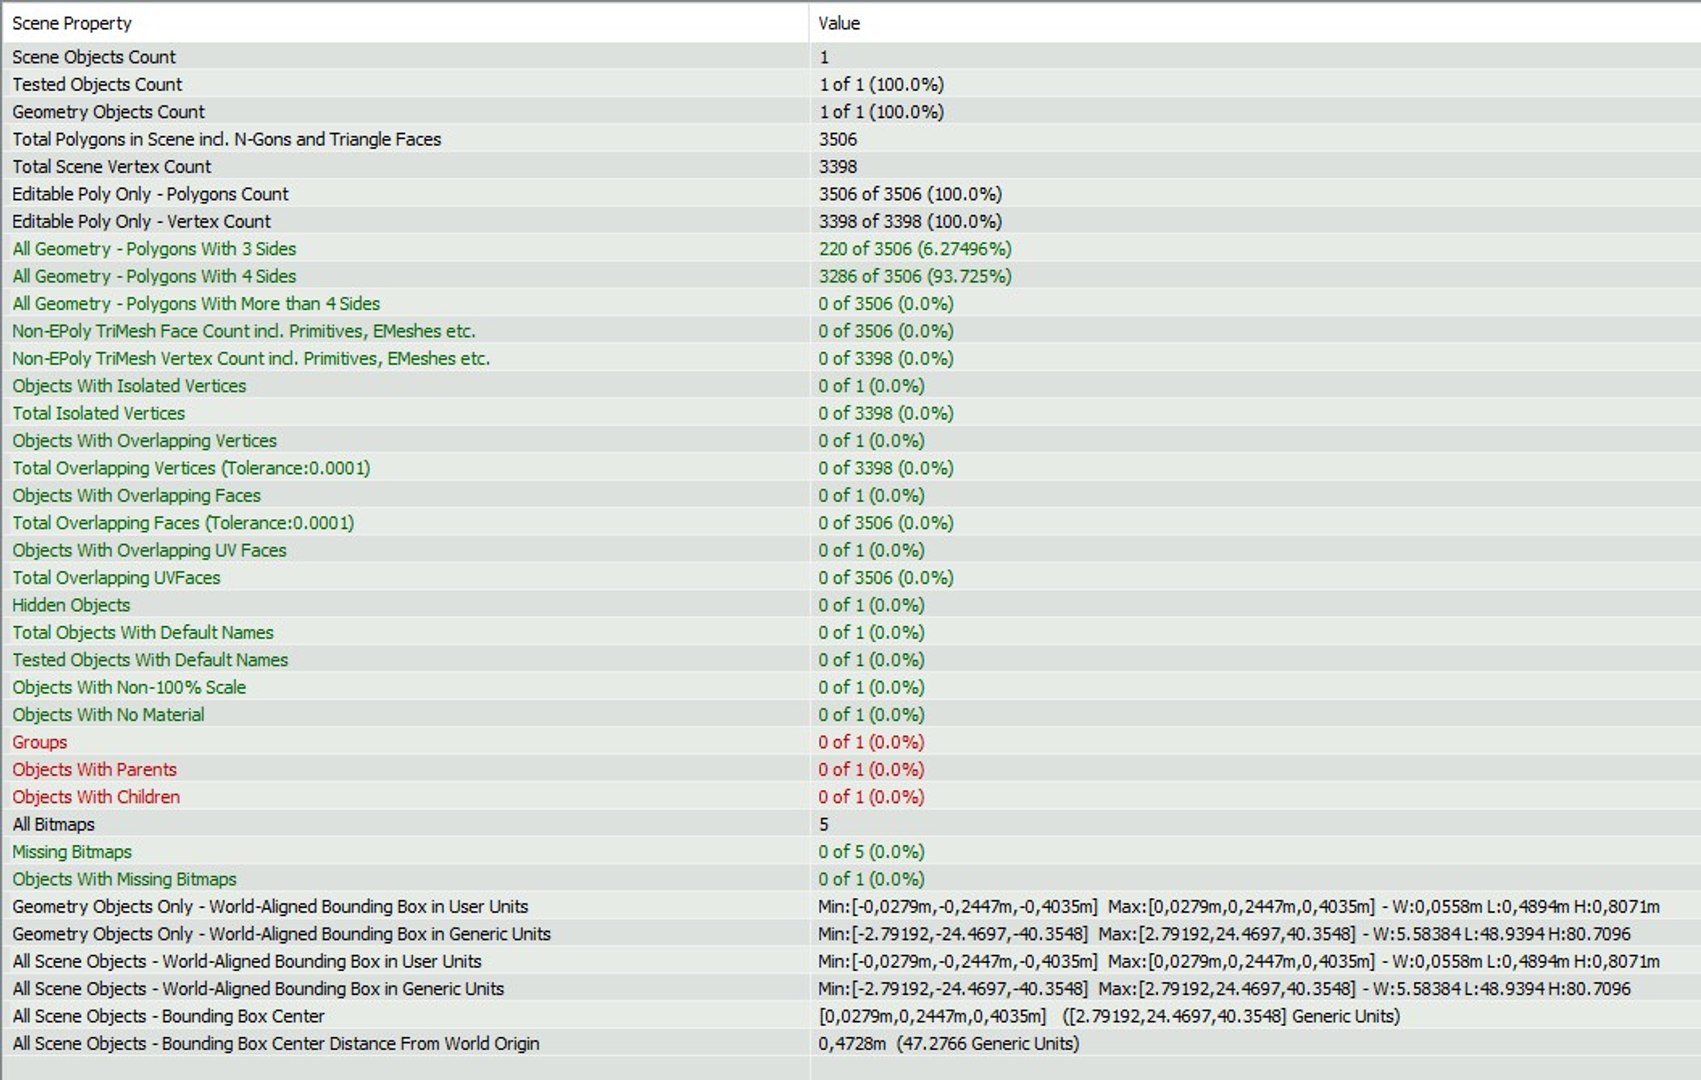Select Total Overlapping UVFaces row
1701x1080 pixels.
[x=850, y=577]
